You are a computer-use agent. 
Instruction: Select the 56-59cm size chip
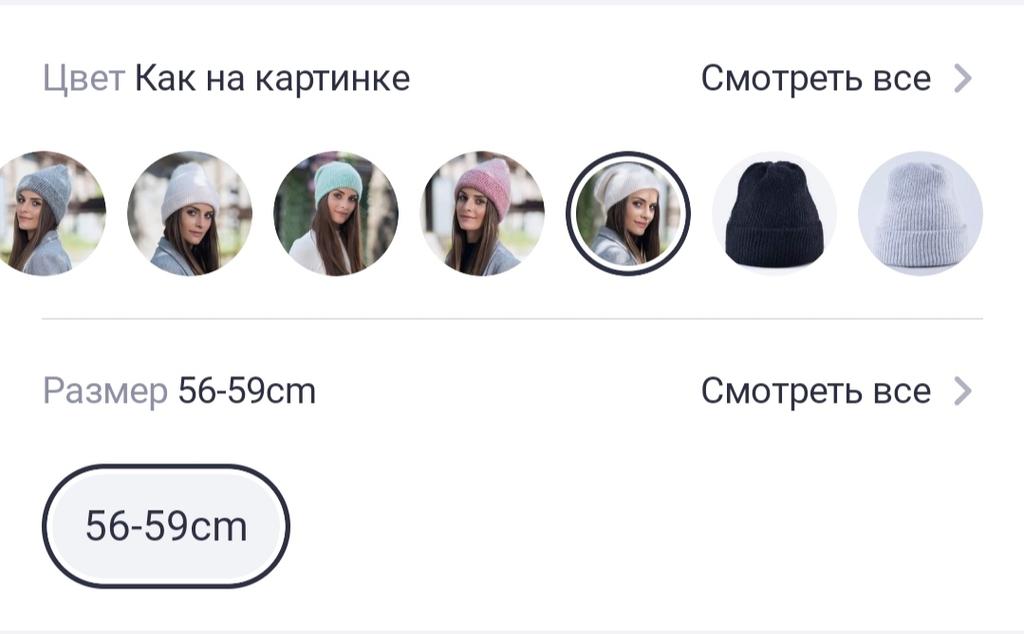pyautogui.click(x=166, y=526)
